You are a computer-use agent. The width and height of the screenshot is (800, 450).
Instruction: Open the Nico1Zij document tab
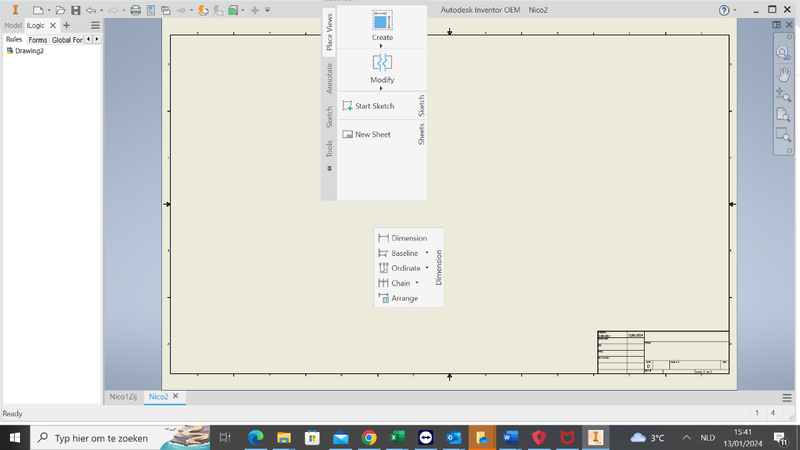click(x=123, y=397)
